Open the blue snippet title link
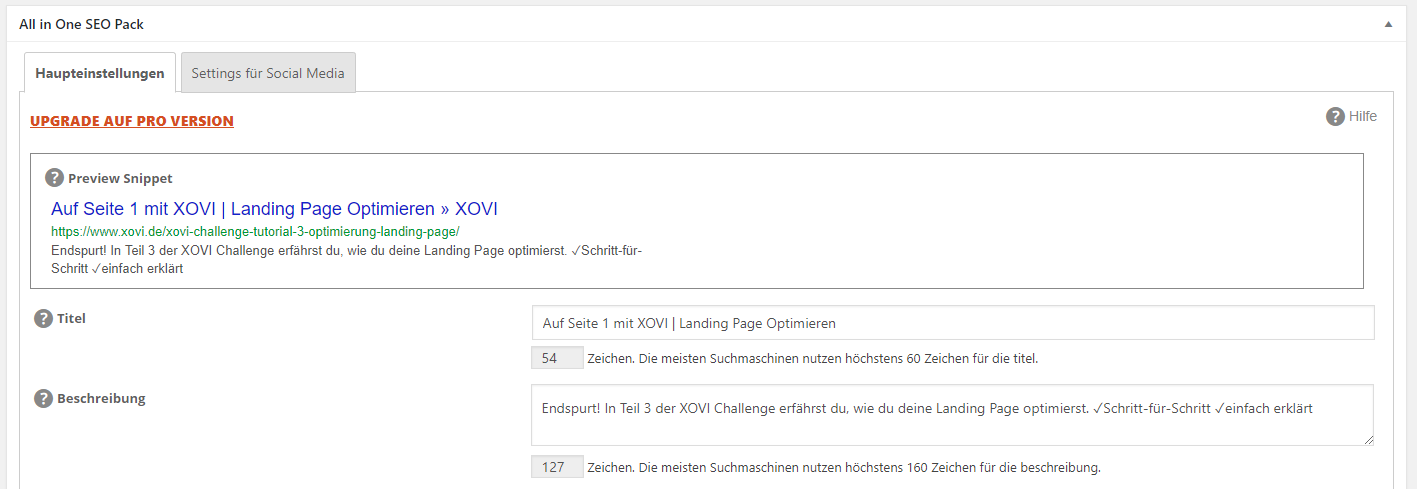 [274, 209]
